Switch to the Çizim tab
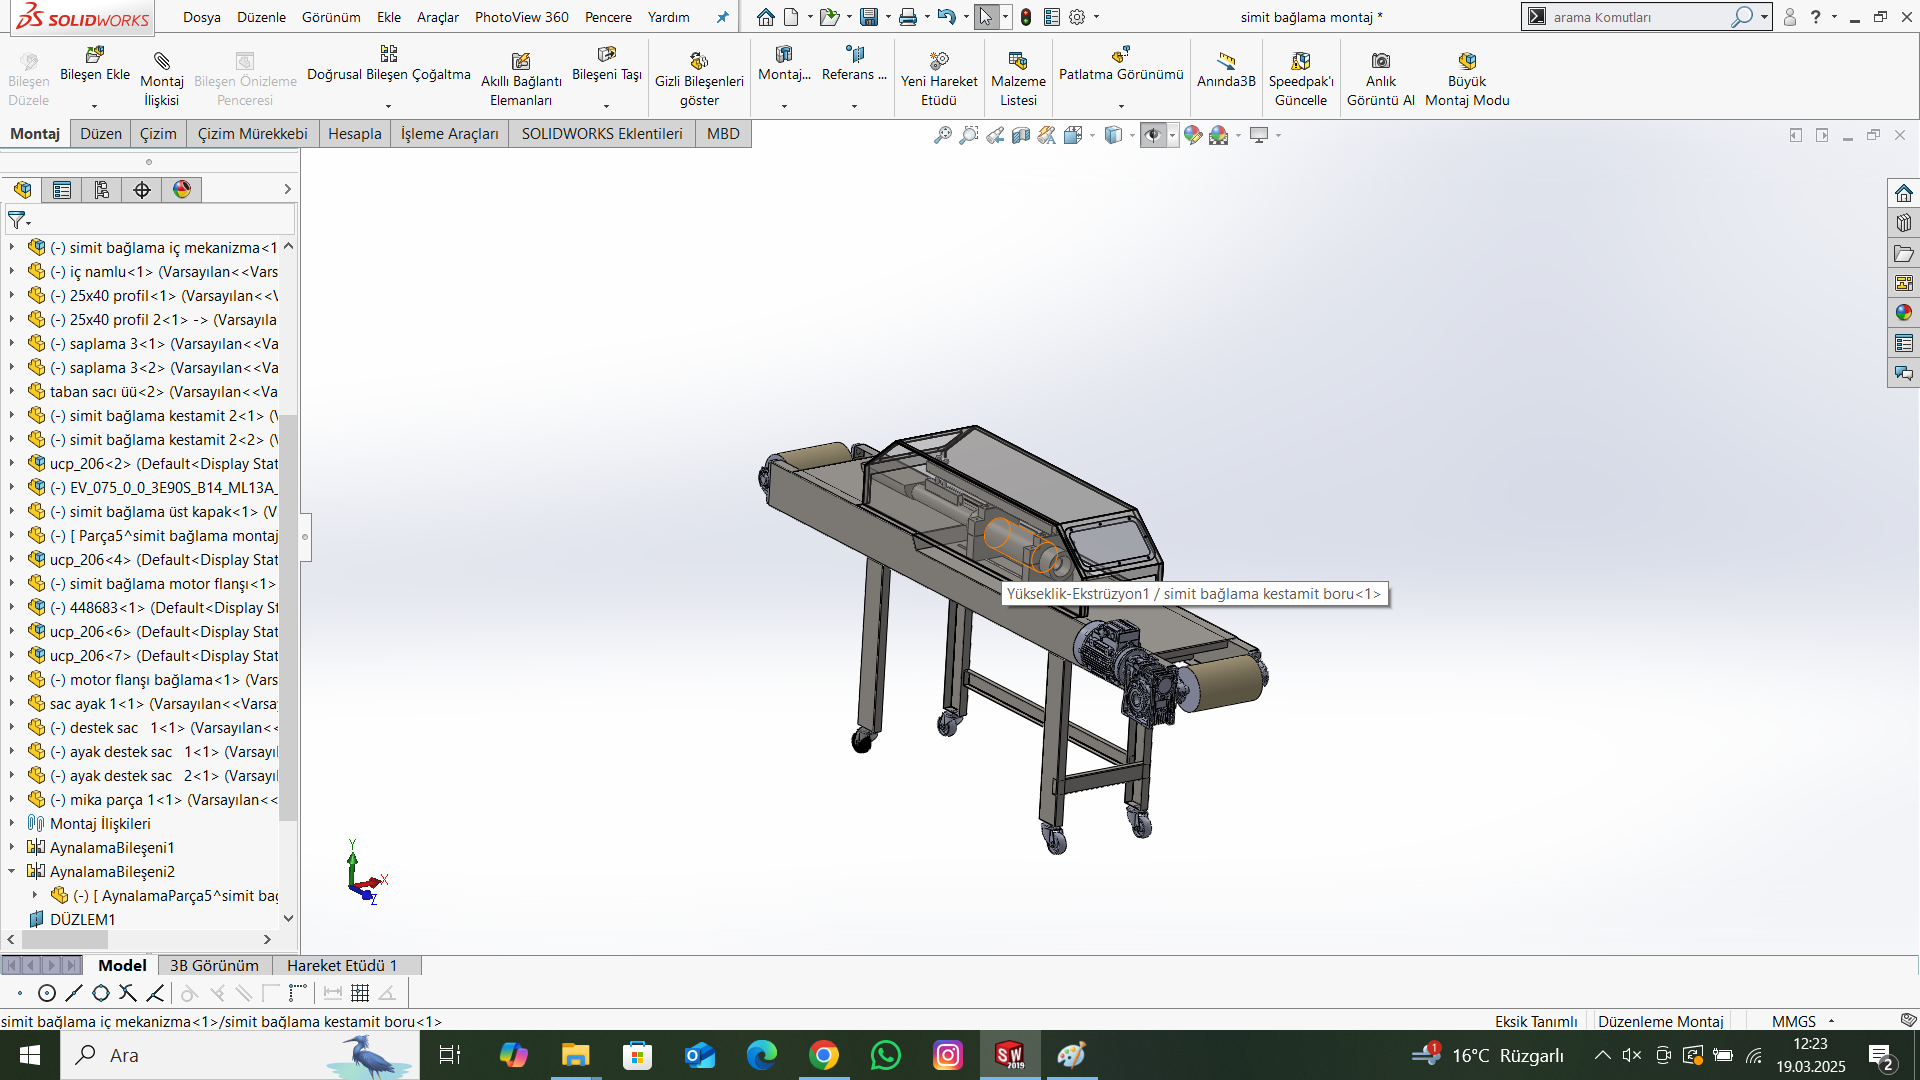The height and width of the screenshot is (1080, 1920). click(158, 134)
